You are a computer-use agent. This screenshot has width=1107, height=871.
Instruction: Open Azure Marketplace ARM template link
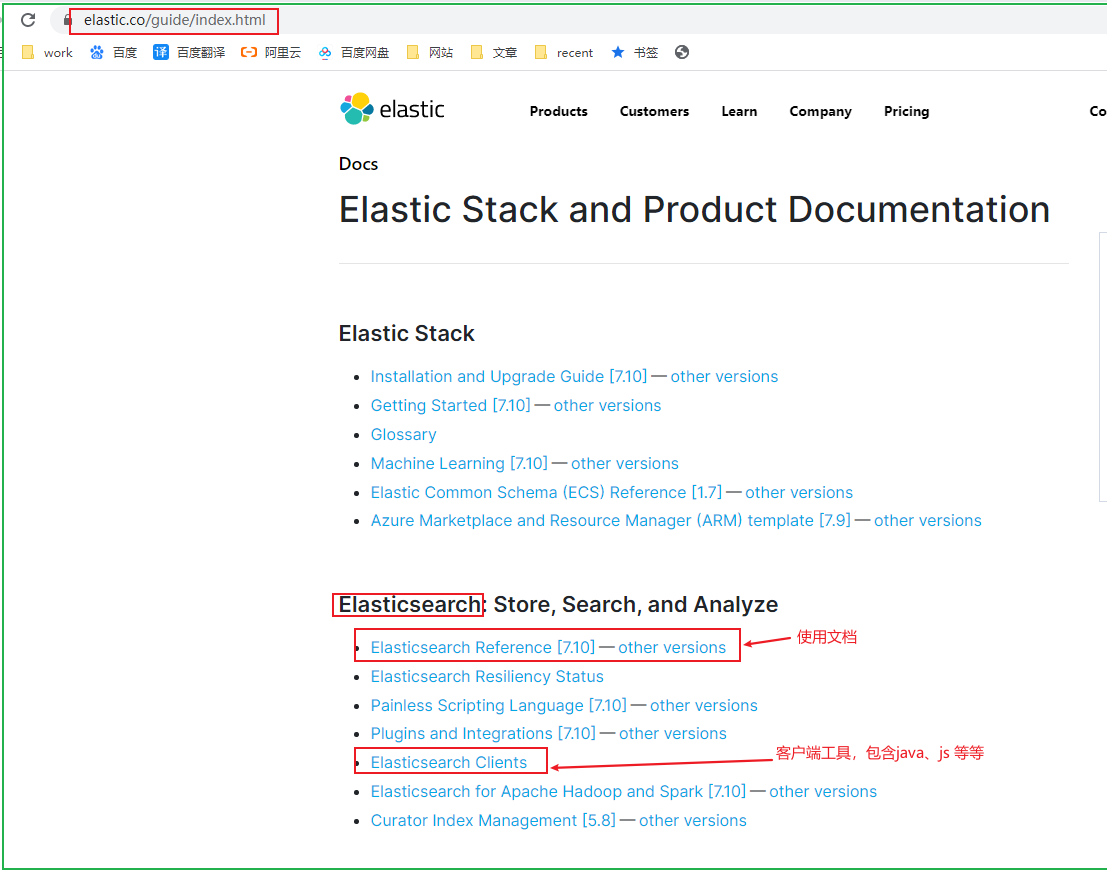tap(610, 520)
